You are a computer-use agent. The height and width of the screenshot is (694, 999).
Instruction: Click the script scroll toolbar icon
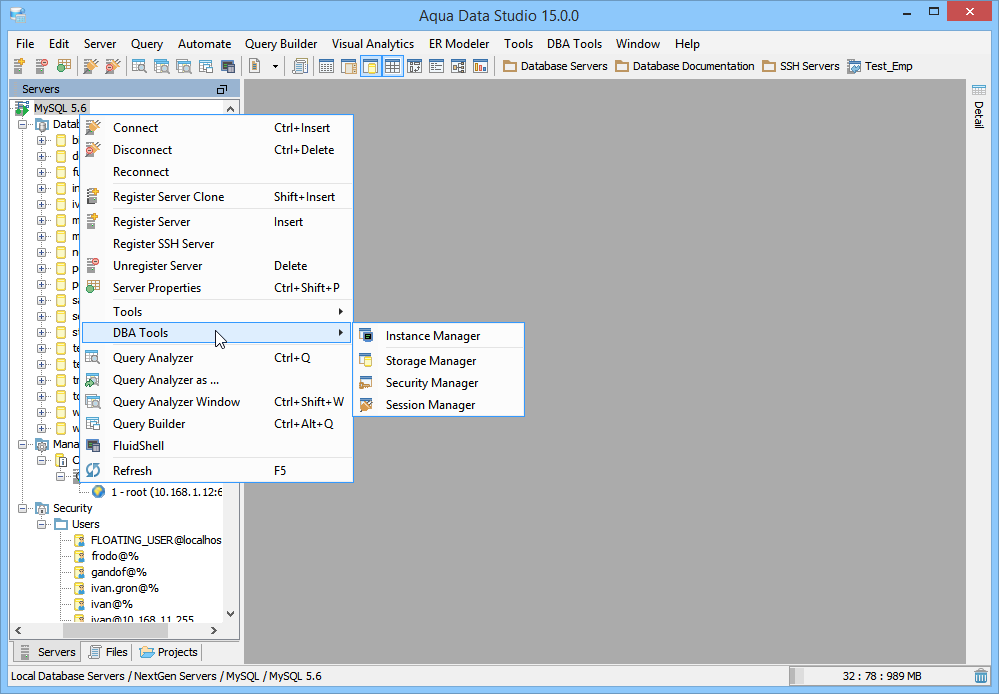tap(300, 66)
